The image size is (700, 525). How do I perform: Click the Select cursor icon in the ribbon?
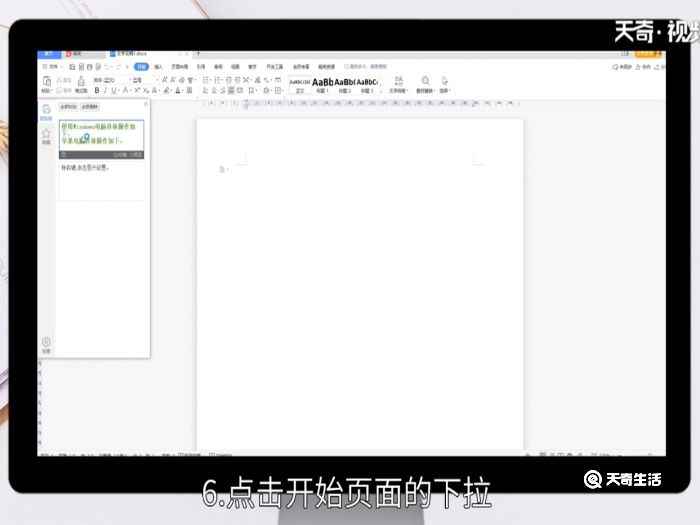pyautogui.click(x=444, y=81)
